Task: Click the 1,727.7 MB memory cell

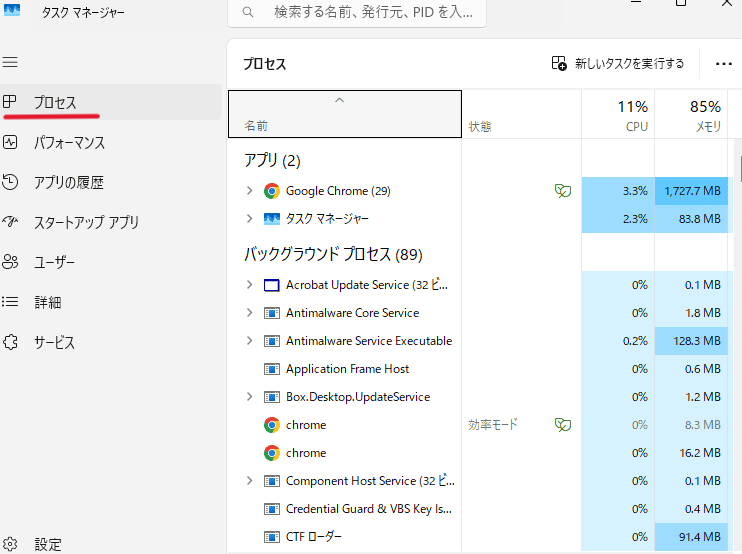Action: click(691, 191)
